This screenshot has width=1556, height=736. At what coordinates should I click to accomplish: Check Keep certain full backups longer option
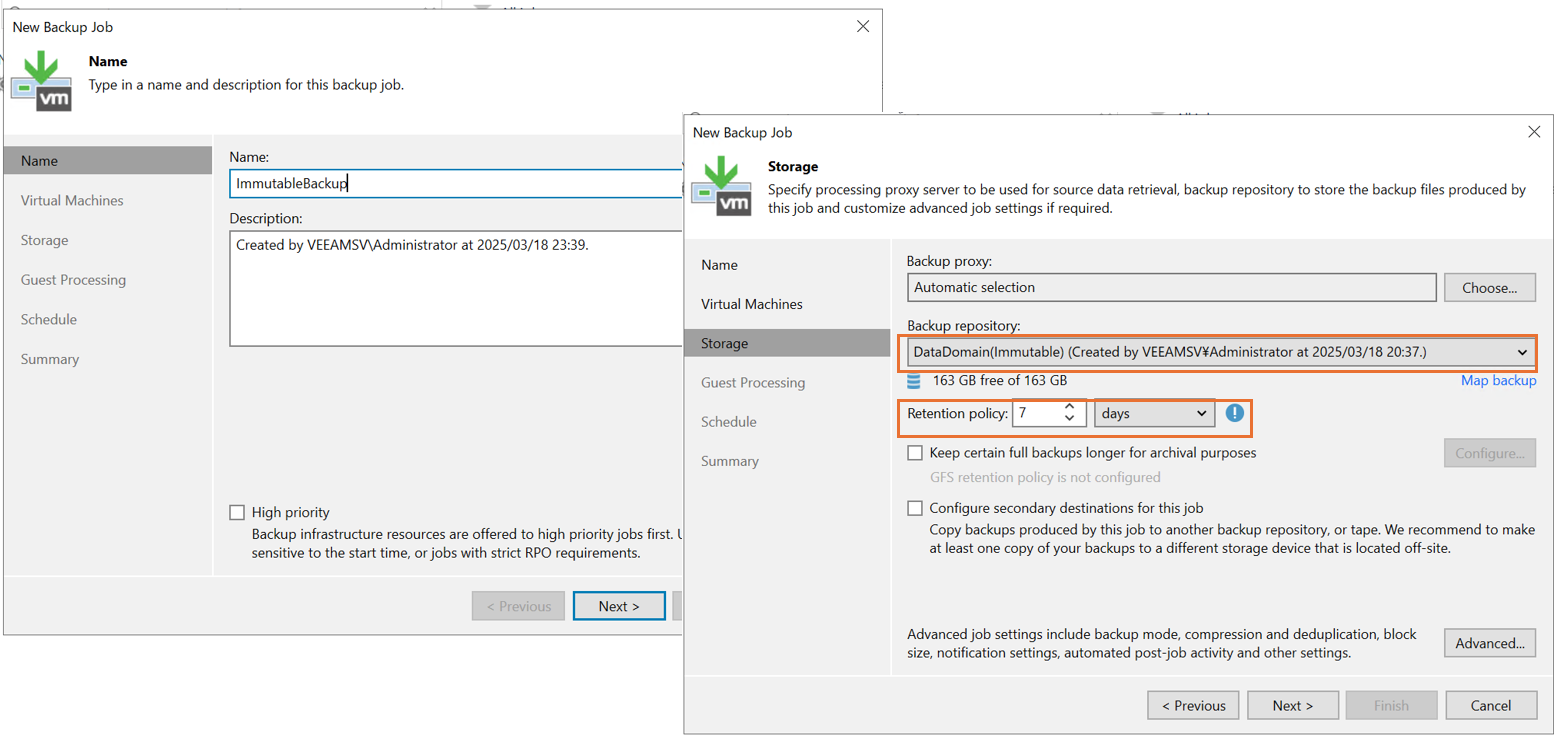(915, 453)
